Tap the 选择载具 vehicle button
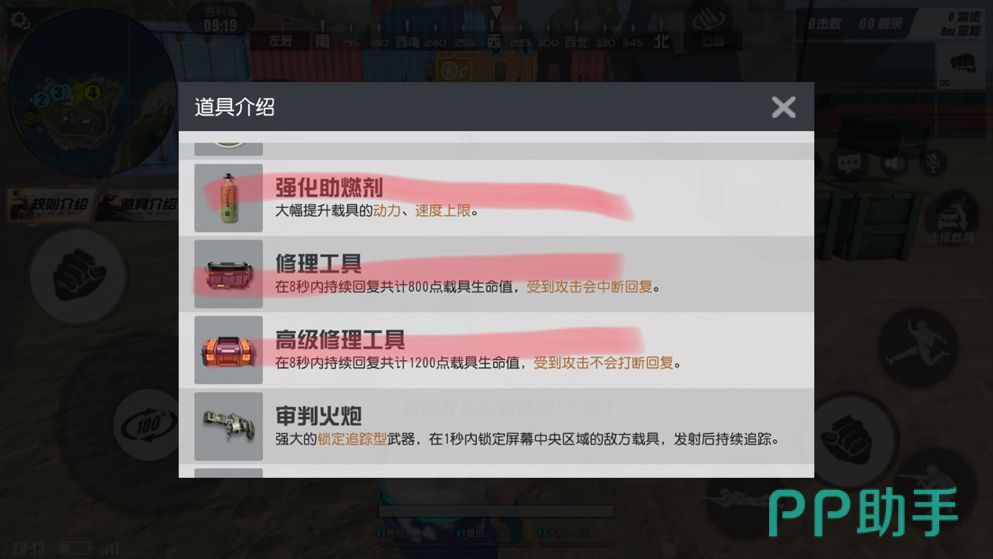Screen dimensions: 993x559 coord(951,220)
